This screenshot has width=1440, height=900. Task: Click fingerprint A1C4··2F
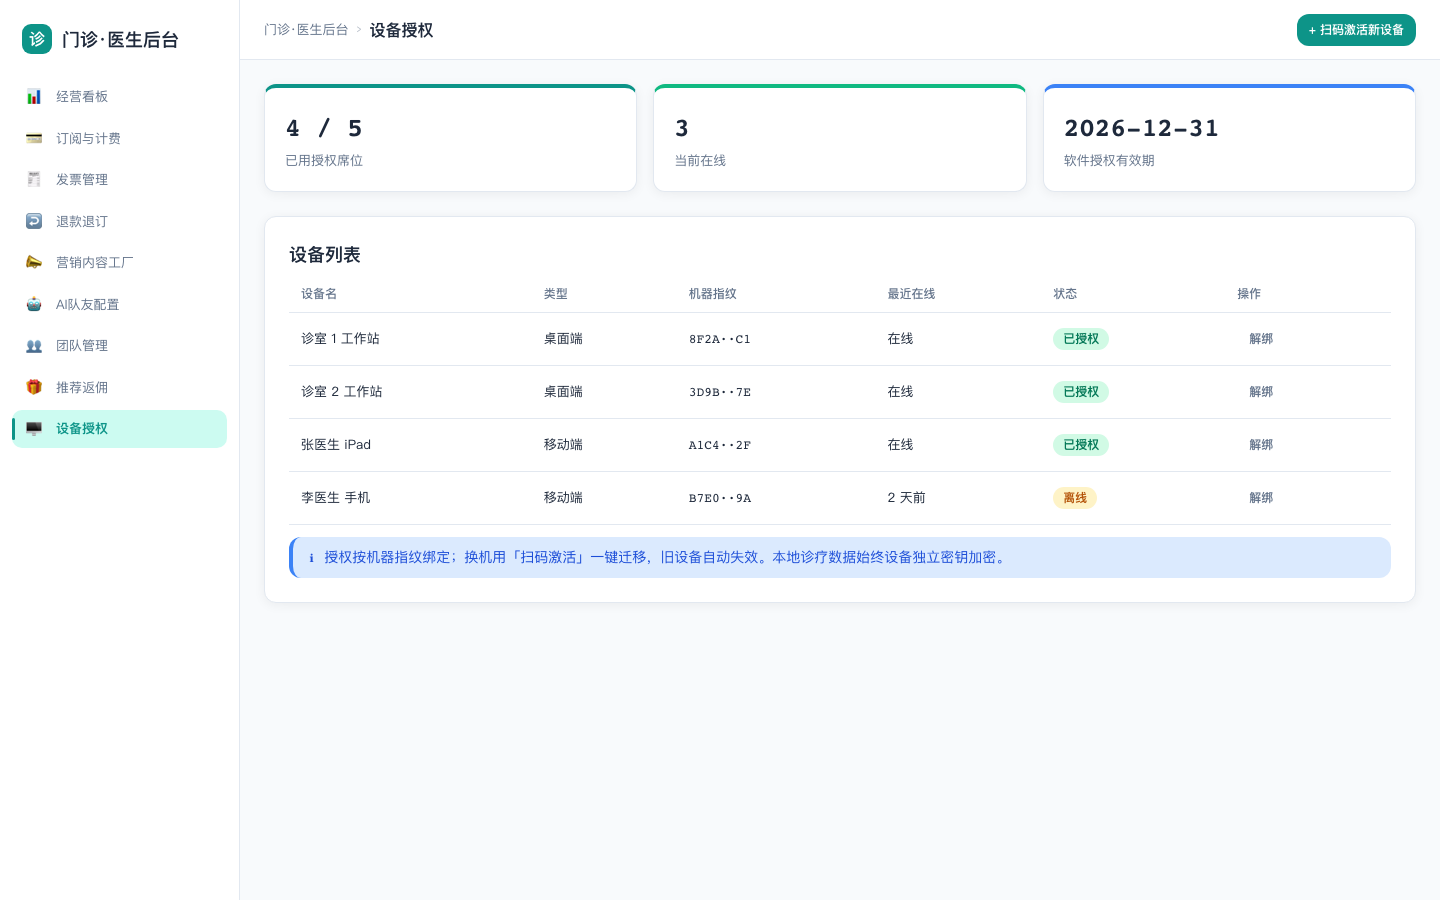(x=720, y=445)
